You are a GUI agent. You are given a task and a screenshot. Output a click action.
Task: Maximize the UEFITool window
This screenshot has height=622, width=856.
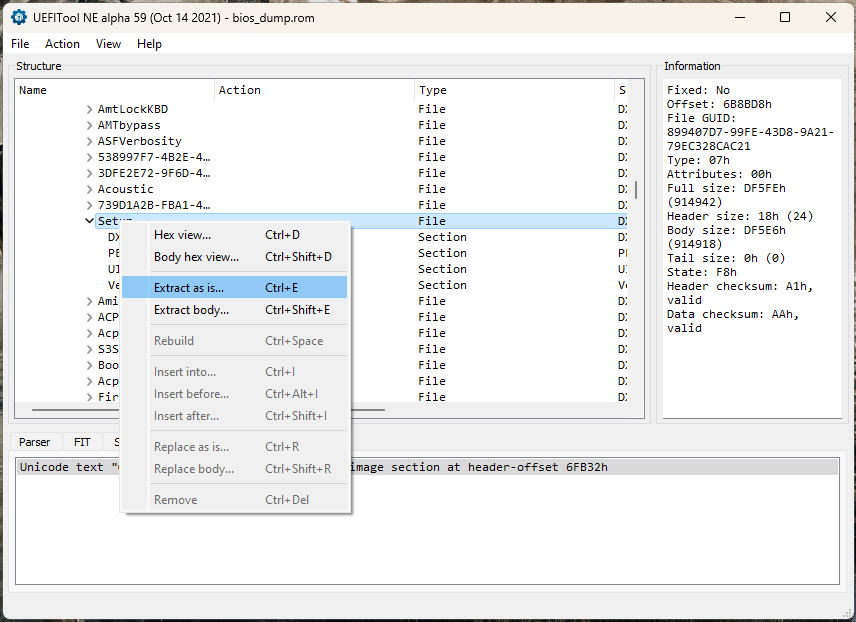coord(785,17)
